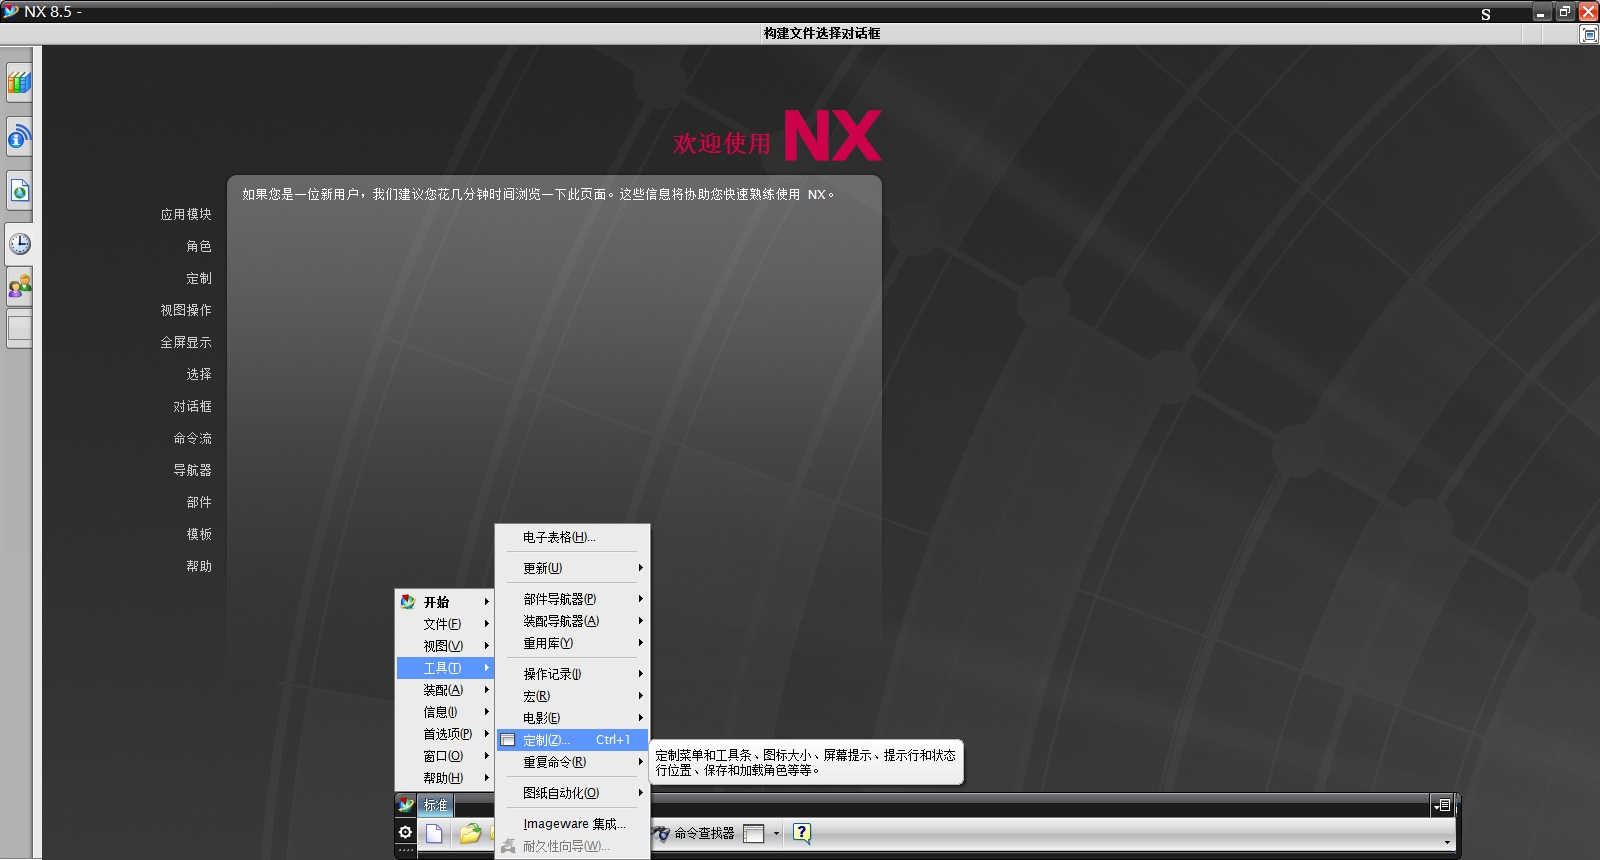Open the 应用模块 welcome page link

point(186,214)
